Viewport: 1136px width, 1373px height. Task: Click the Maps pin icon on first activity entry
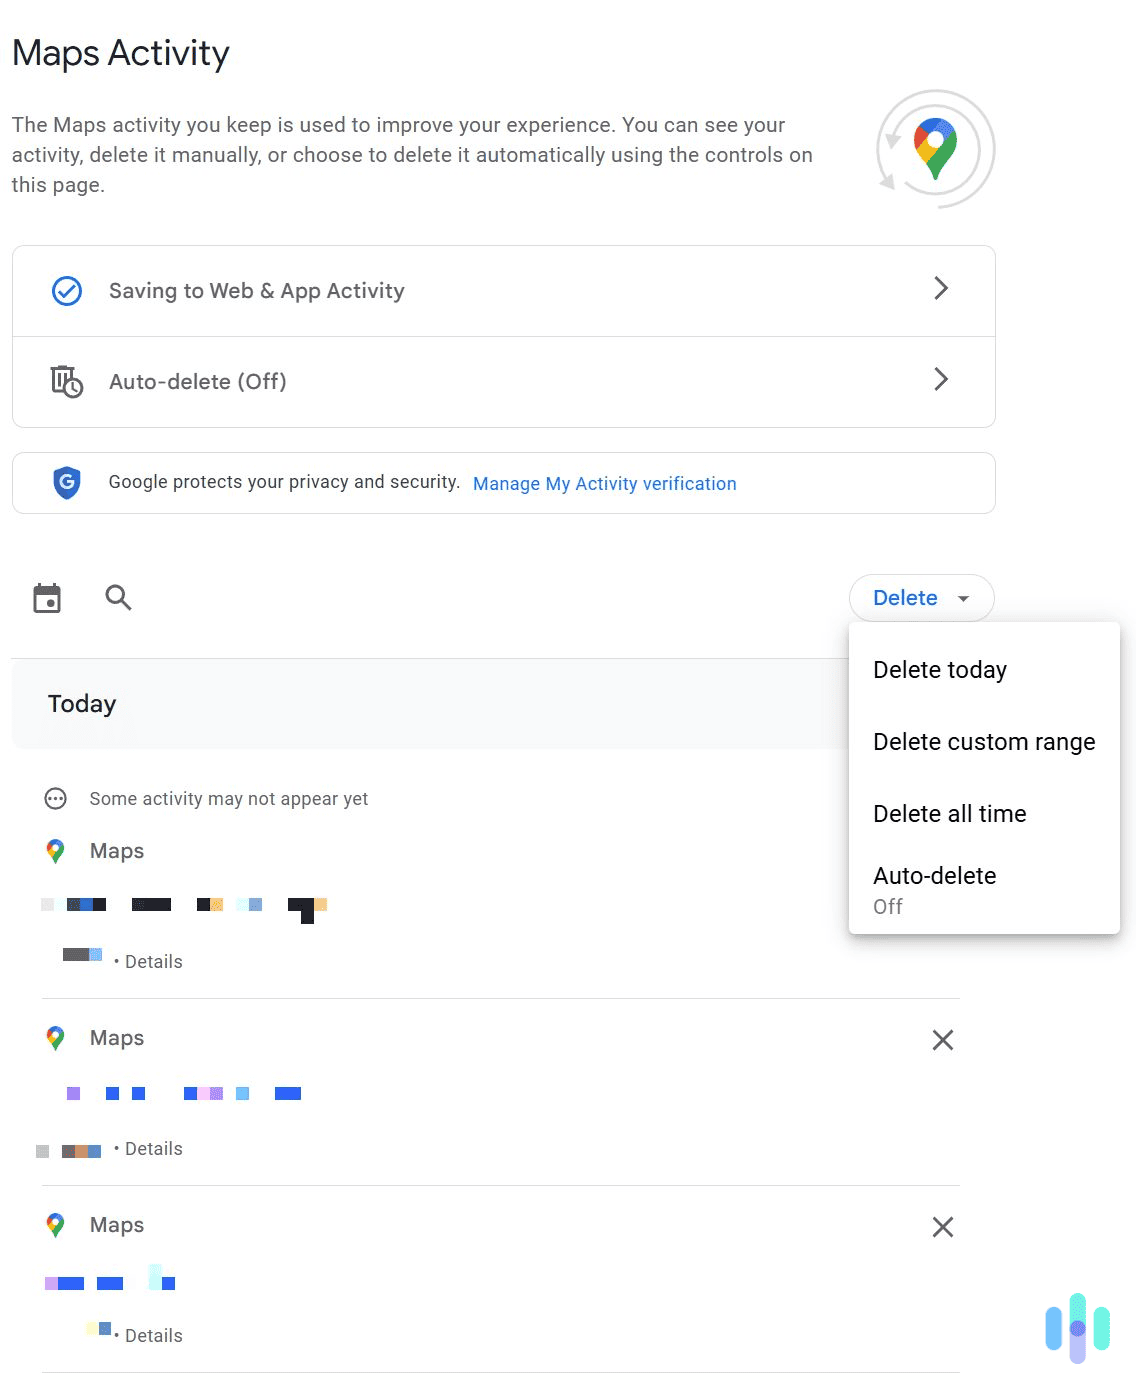pos(55,851)
